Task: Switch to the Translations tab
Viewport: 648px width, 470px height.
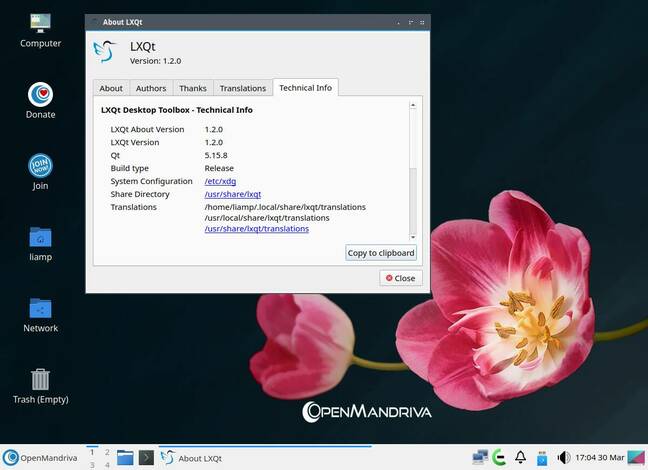Action: coord(243,88)
